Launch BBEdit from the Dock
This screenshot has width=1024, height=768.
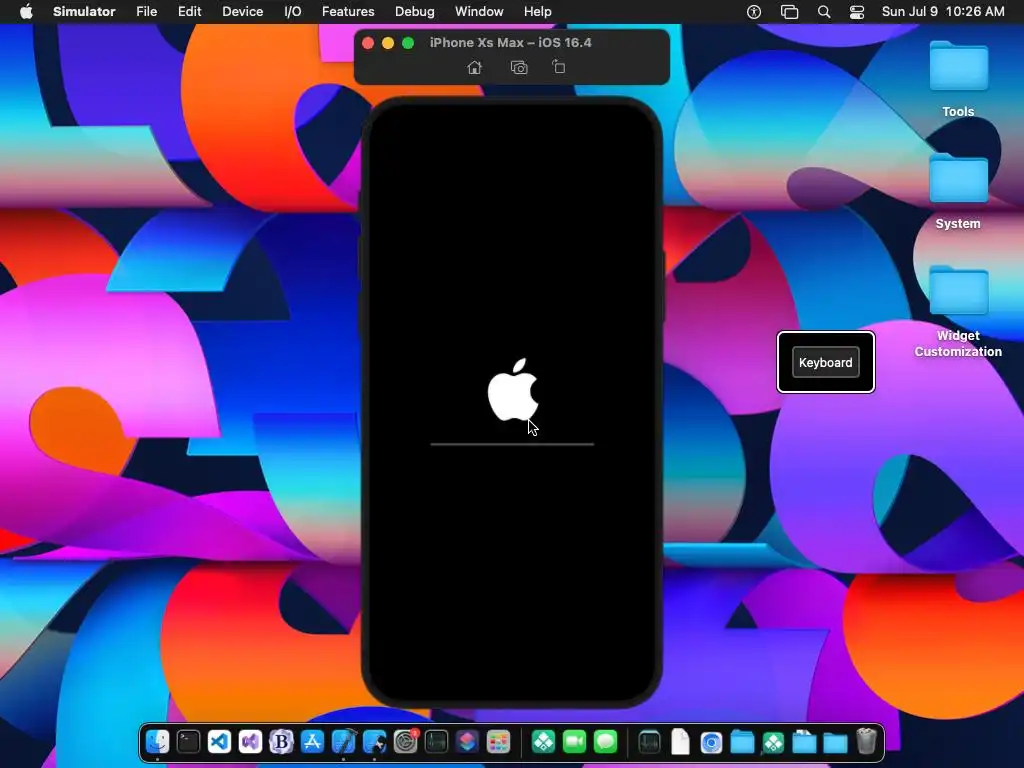coord(281,742)
